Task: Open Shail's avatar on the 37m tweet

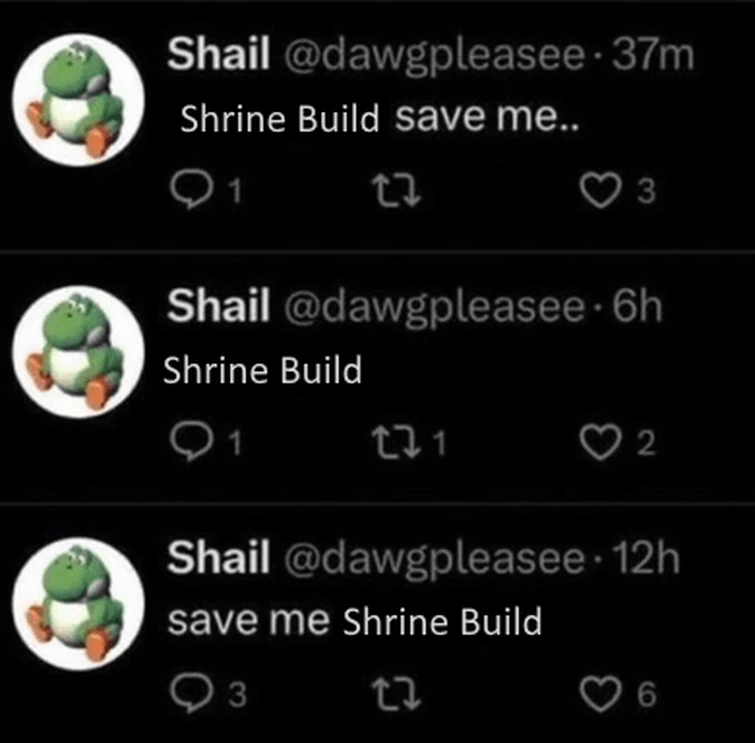Action: 78,100
